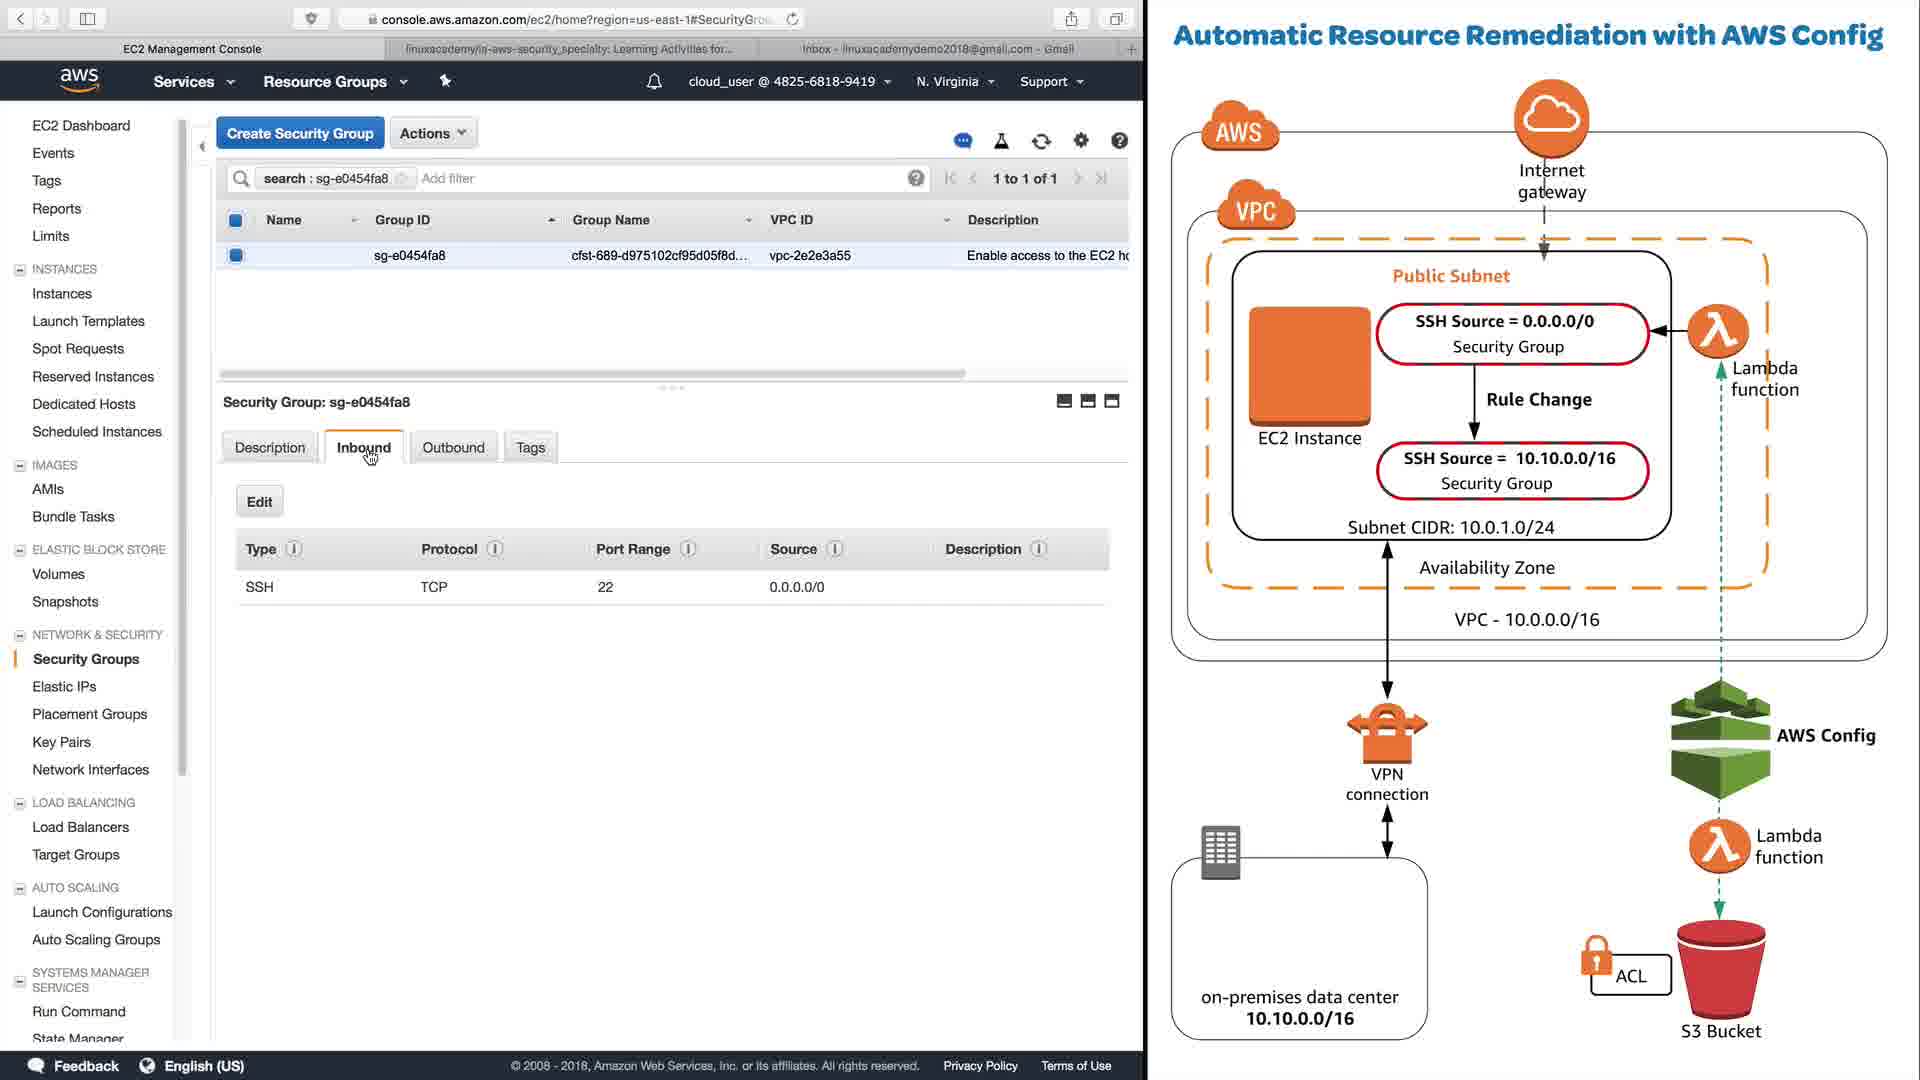Uncheck the sg-e0454fa8 row checkbox
Screen dimensions: 1920x1080
click(236, 255)
